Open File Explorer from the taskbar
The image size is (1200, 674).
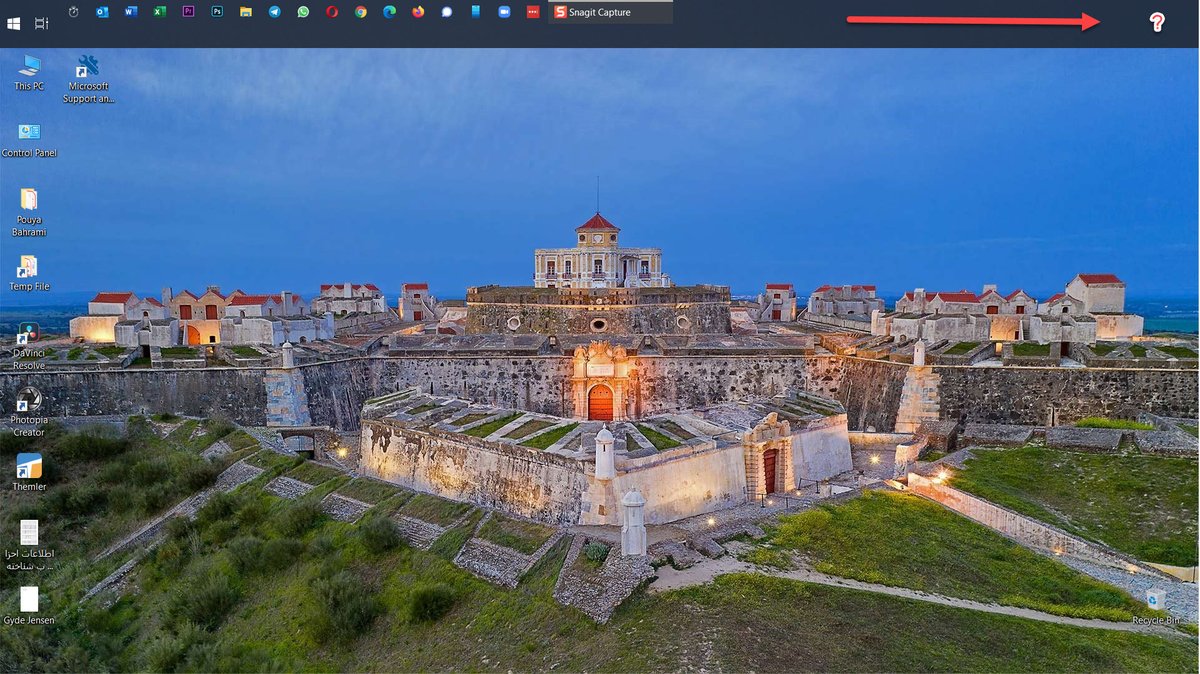245,13
